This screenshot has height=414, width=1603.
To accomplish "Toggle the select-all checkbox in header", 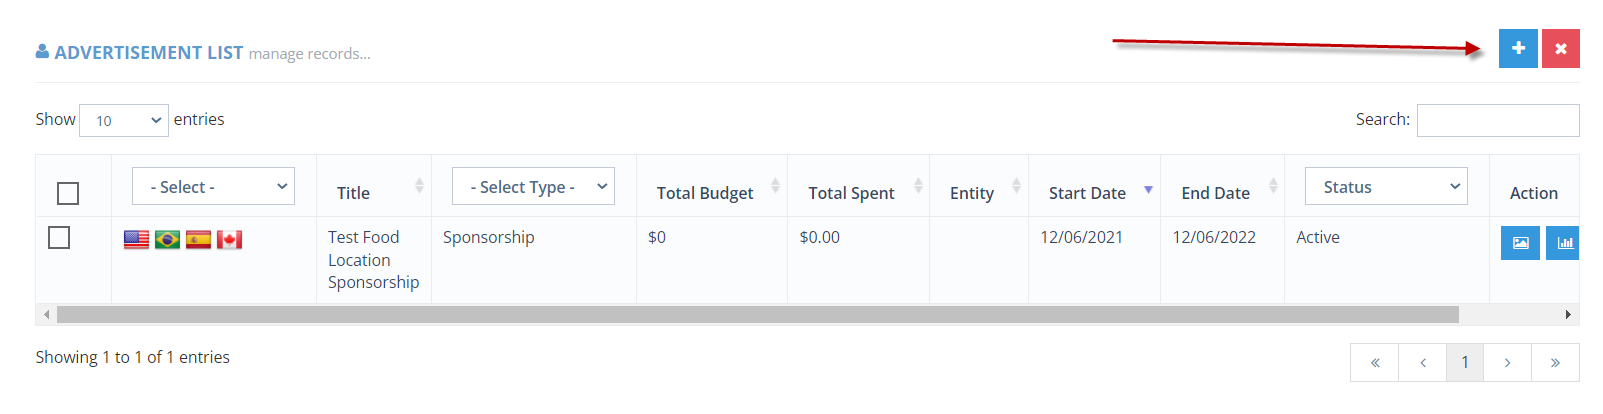I will 68,193.
